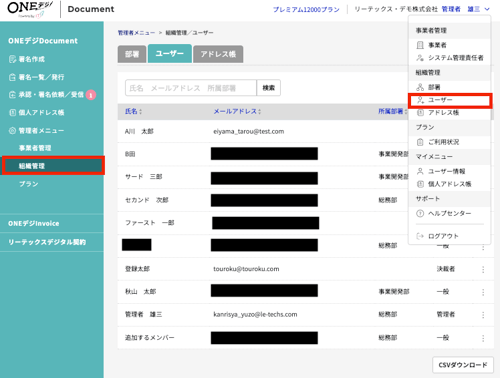Open the アドレス帳 tab
Viewport: 500px width, 378px height.
click(218, 54)
